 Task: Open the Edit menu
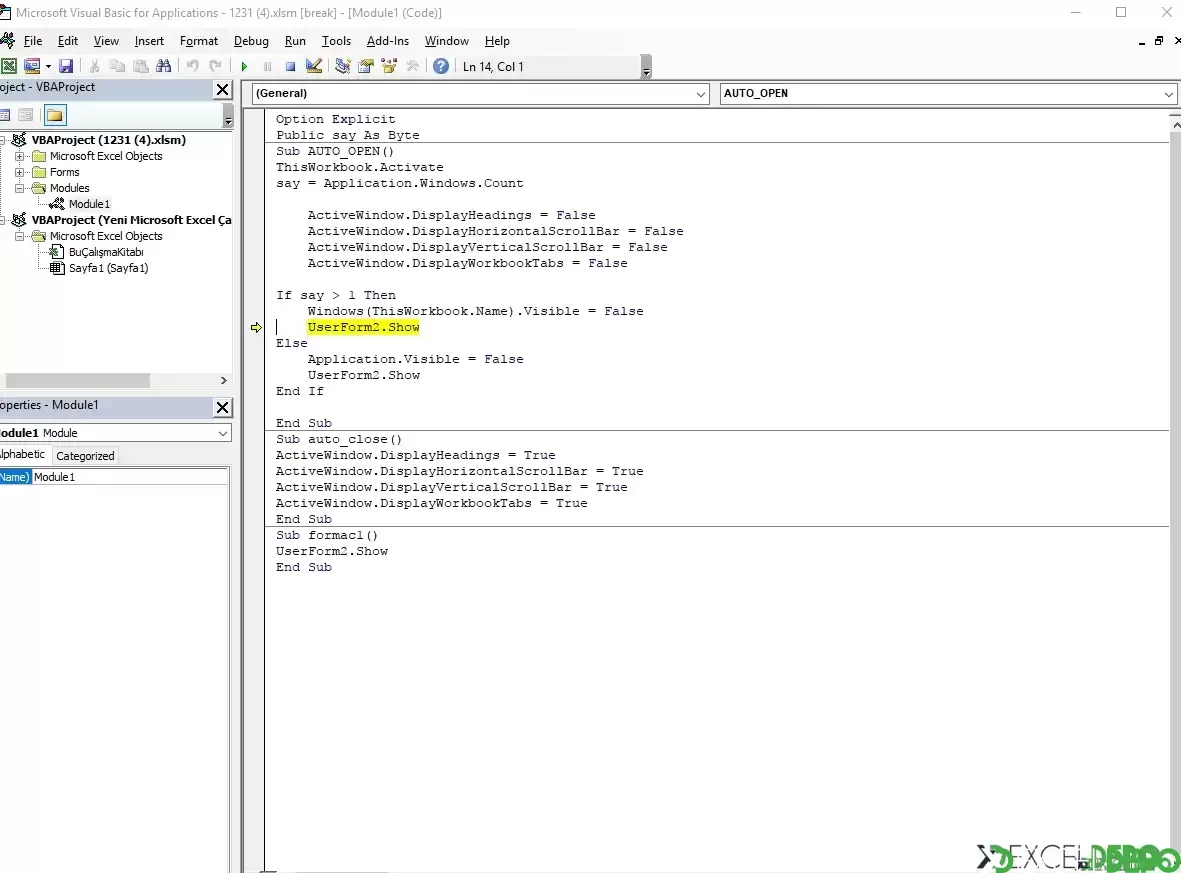tap(68, 41)
